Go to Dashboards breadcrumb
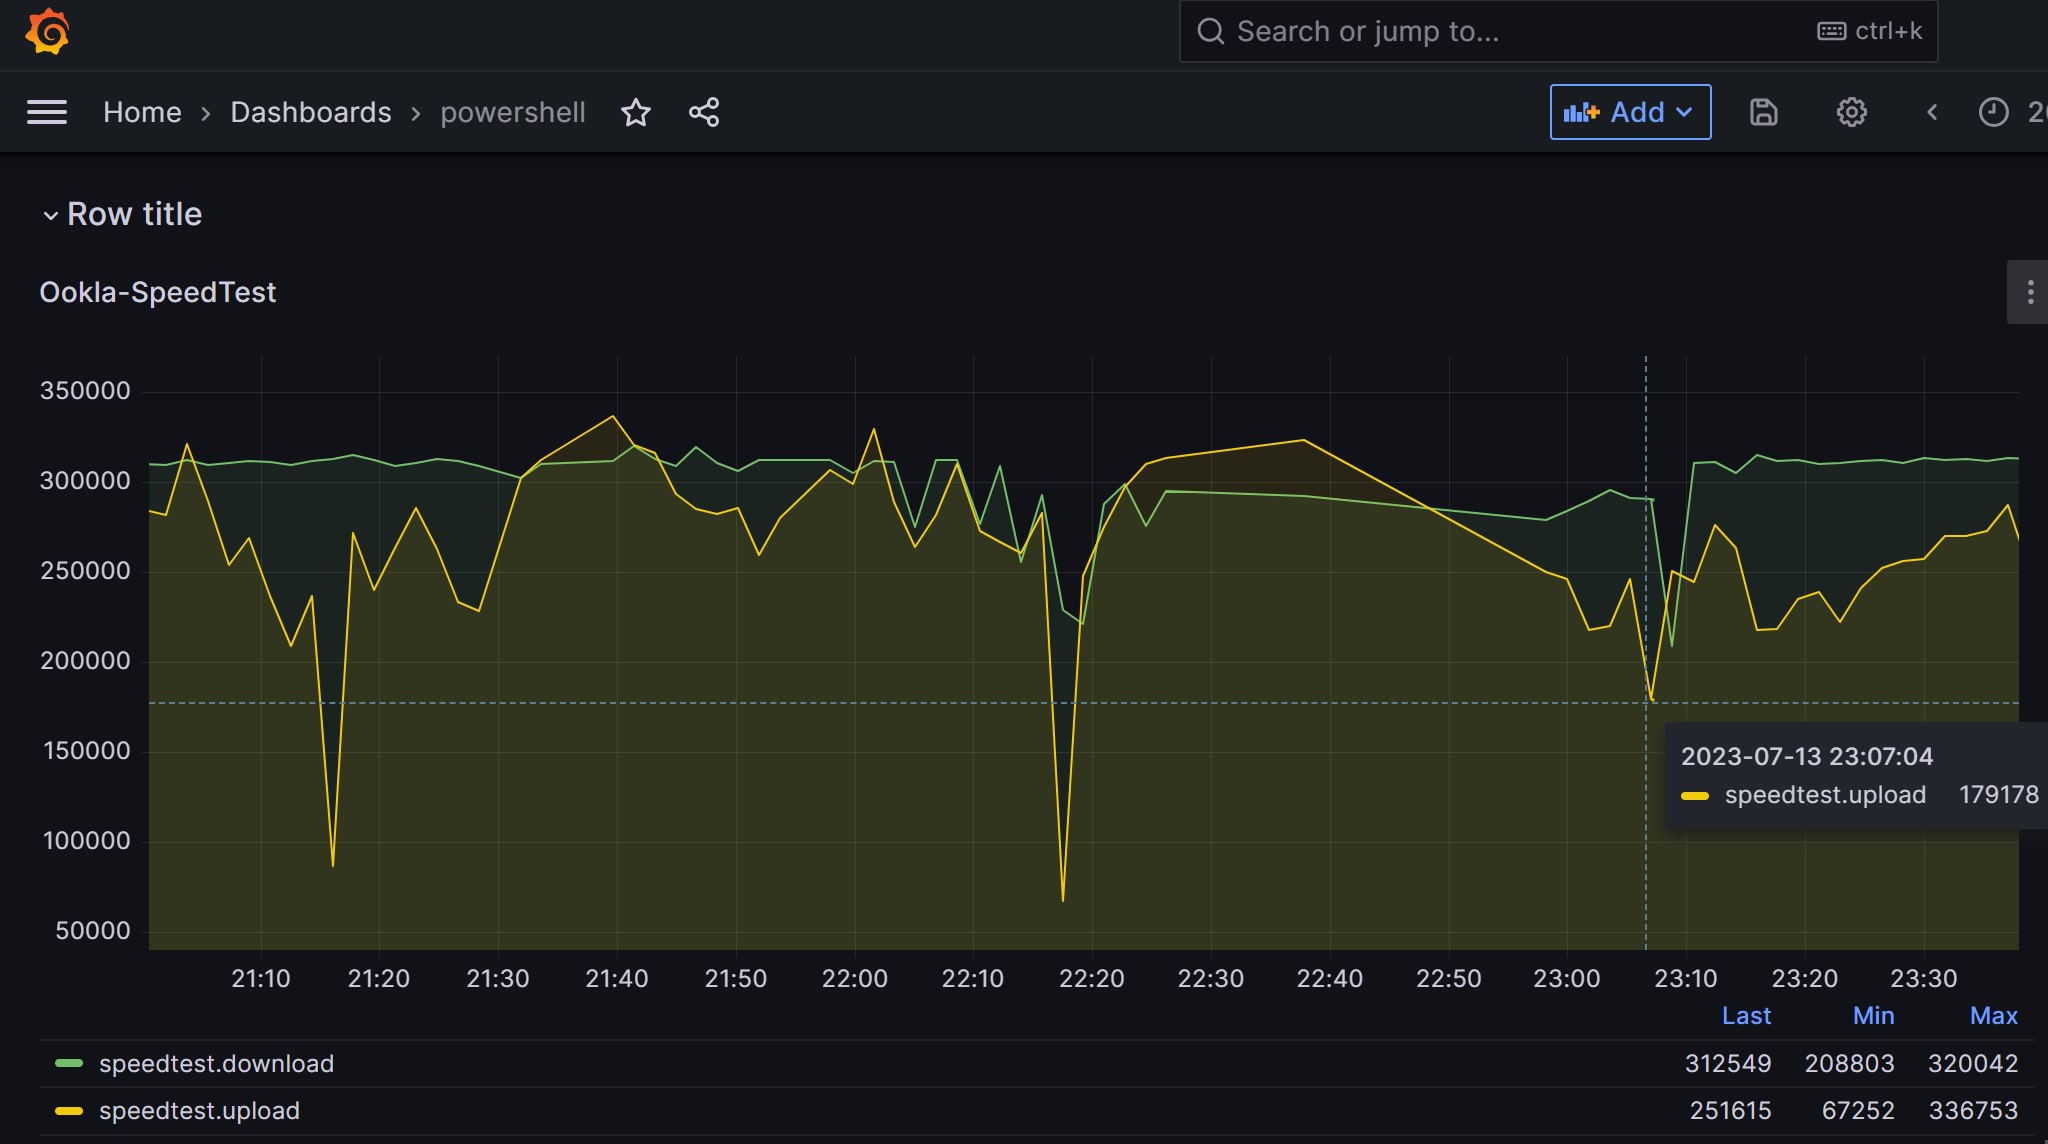 (311, 112)
